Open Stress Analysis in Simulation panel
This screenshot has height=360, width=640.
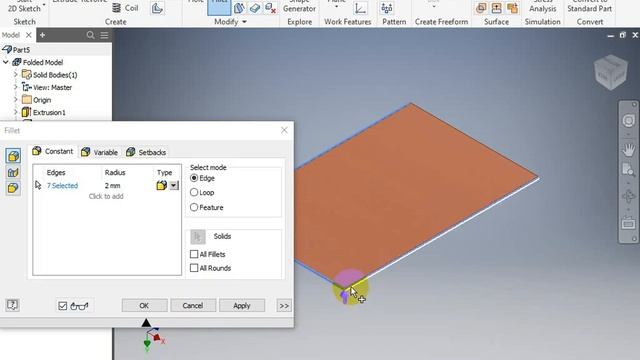click(542, 6)
